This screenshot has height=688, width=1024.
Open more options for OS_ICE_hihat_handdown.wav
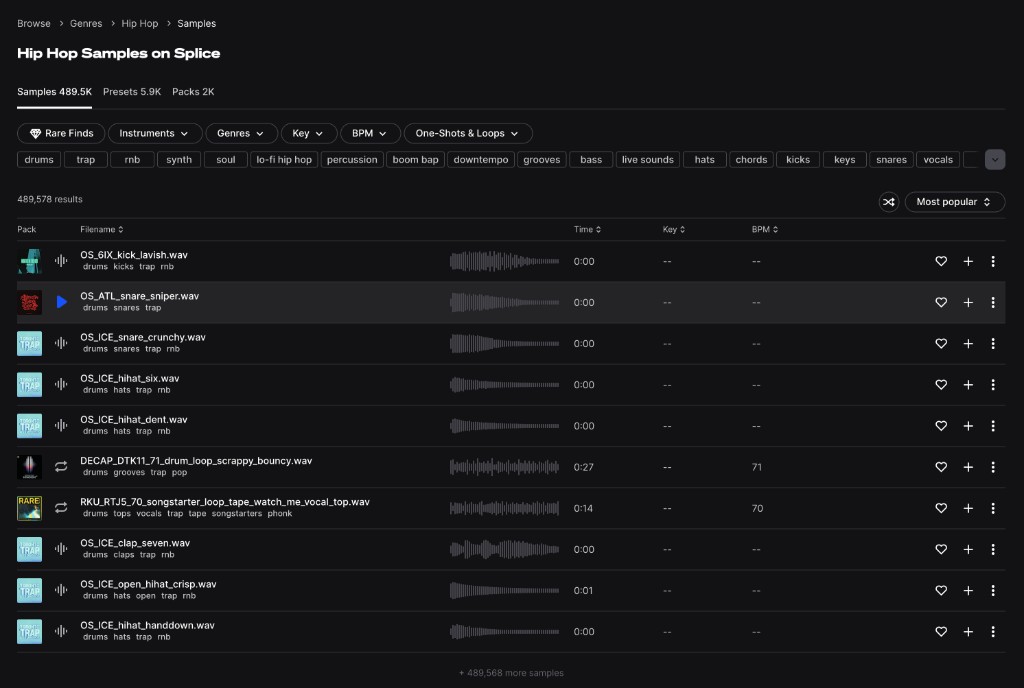point(993,631)
